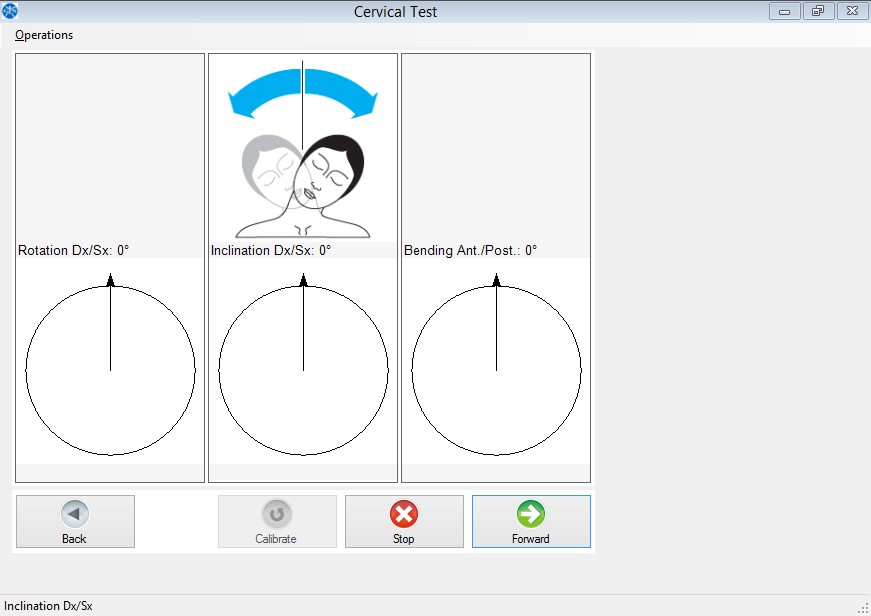Screen dimensions: 871x616
Task: Close the Cervical Test window
Action: [853, 11]
